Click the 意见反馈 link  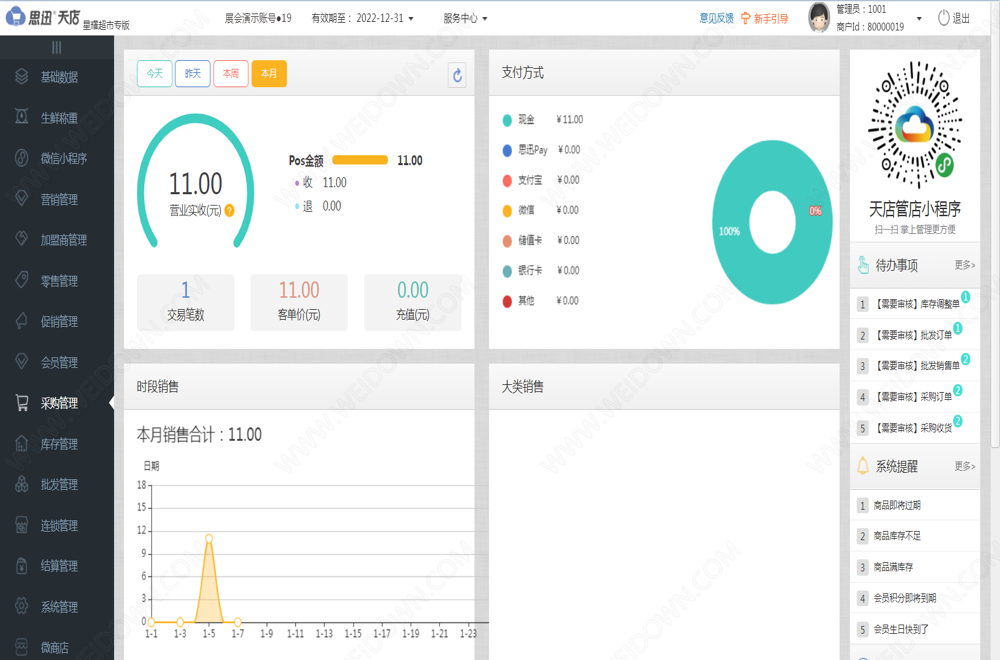716,18
